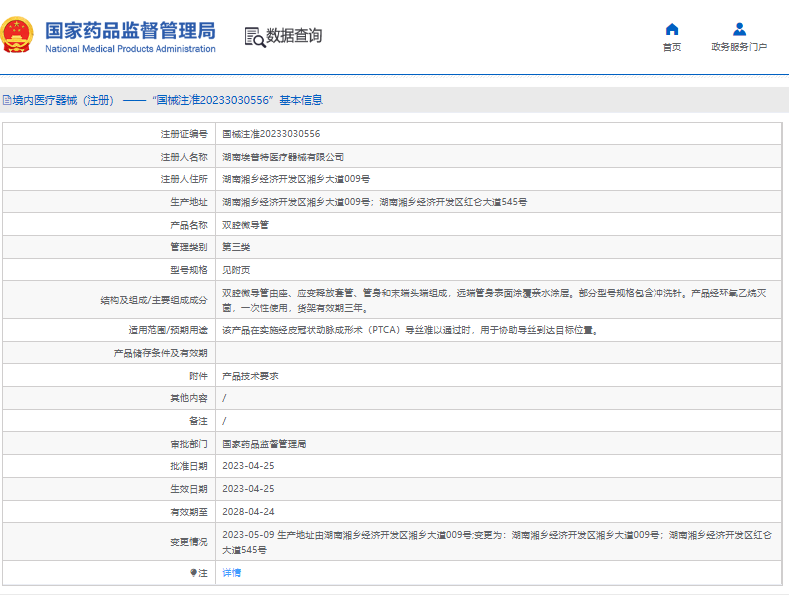The height and width of the screenshot is (595, 789).
Task: Click the 适用范围/预期用途 label
Action: [x=168, y=330]
